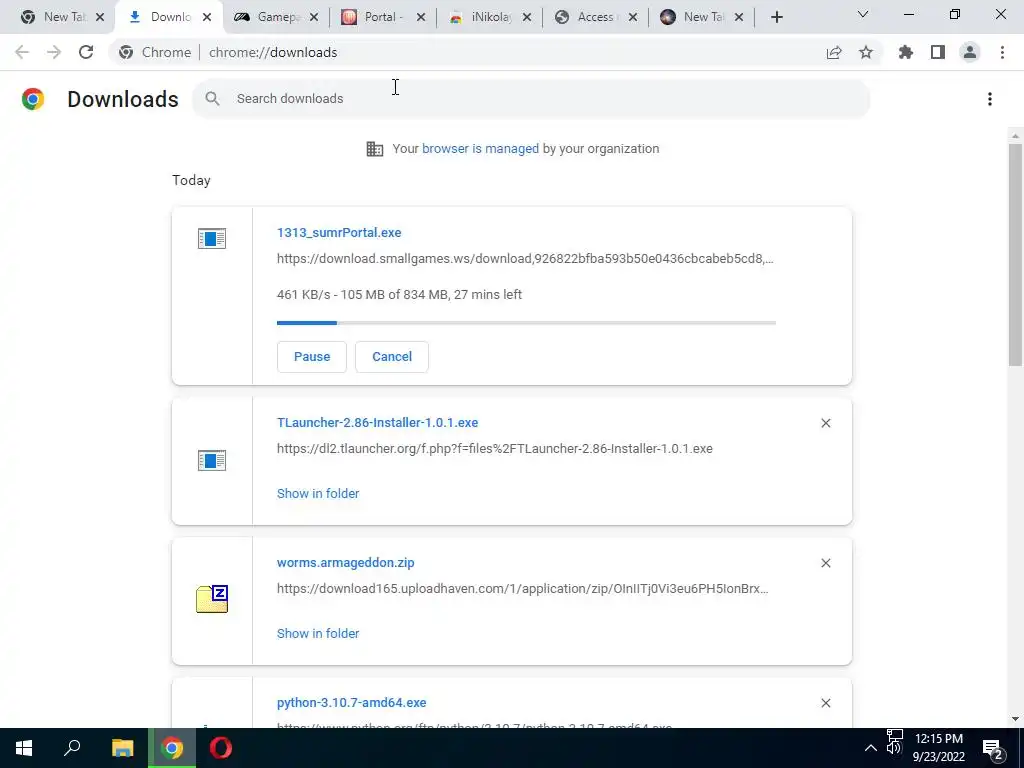Open worms.armageddon.zip file link
Screen dimensions: 1024x768
click(x=345, y=562)
